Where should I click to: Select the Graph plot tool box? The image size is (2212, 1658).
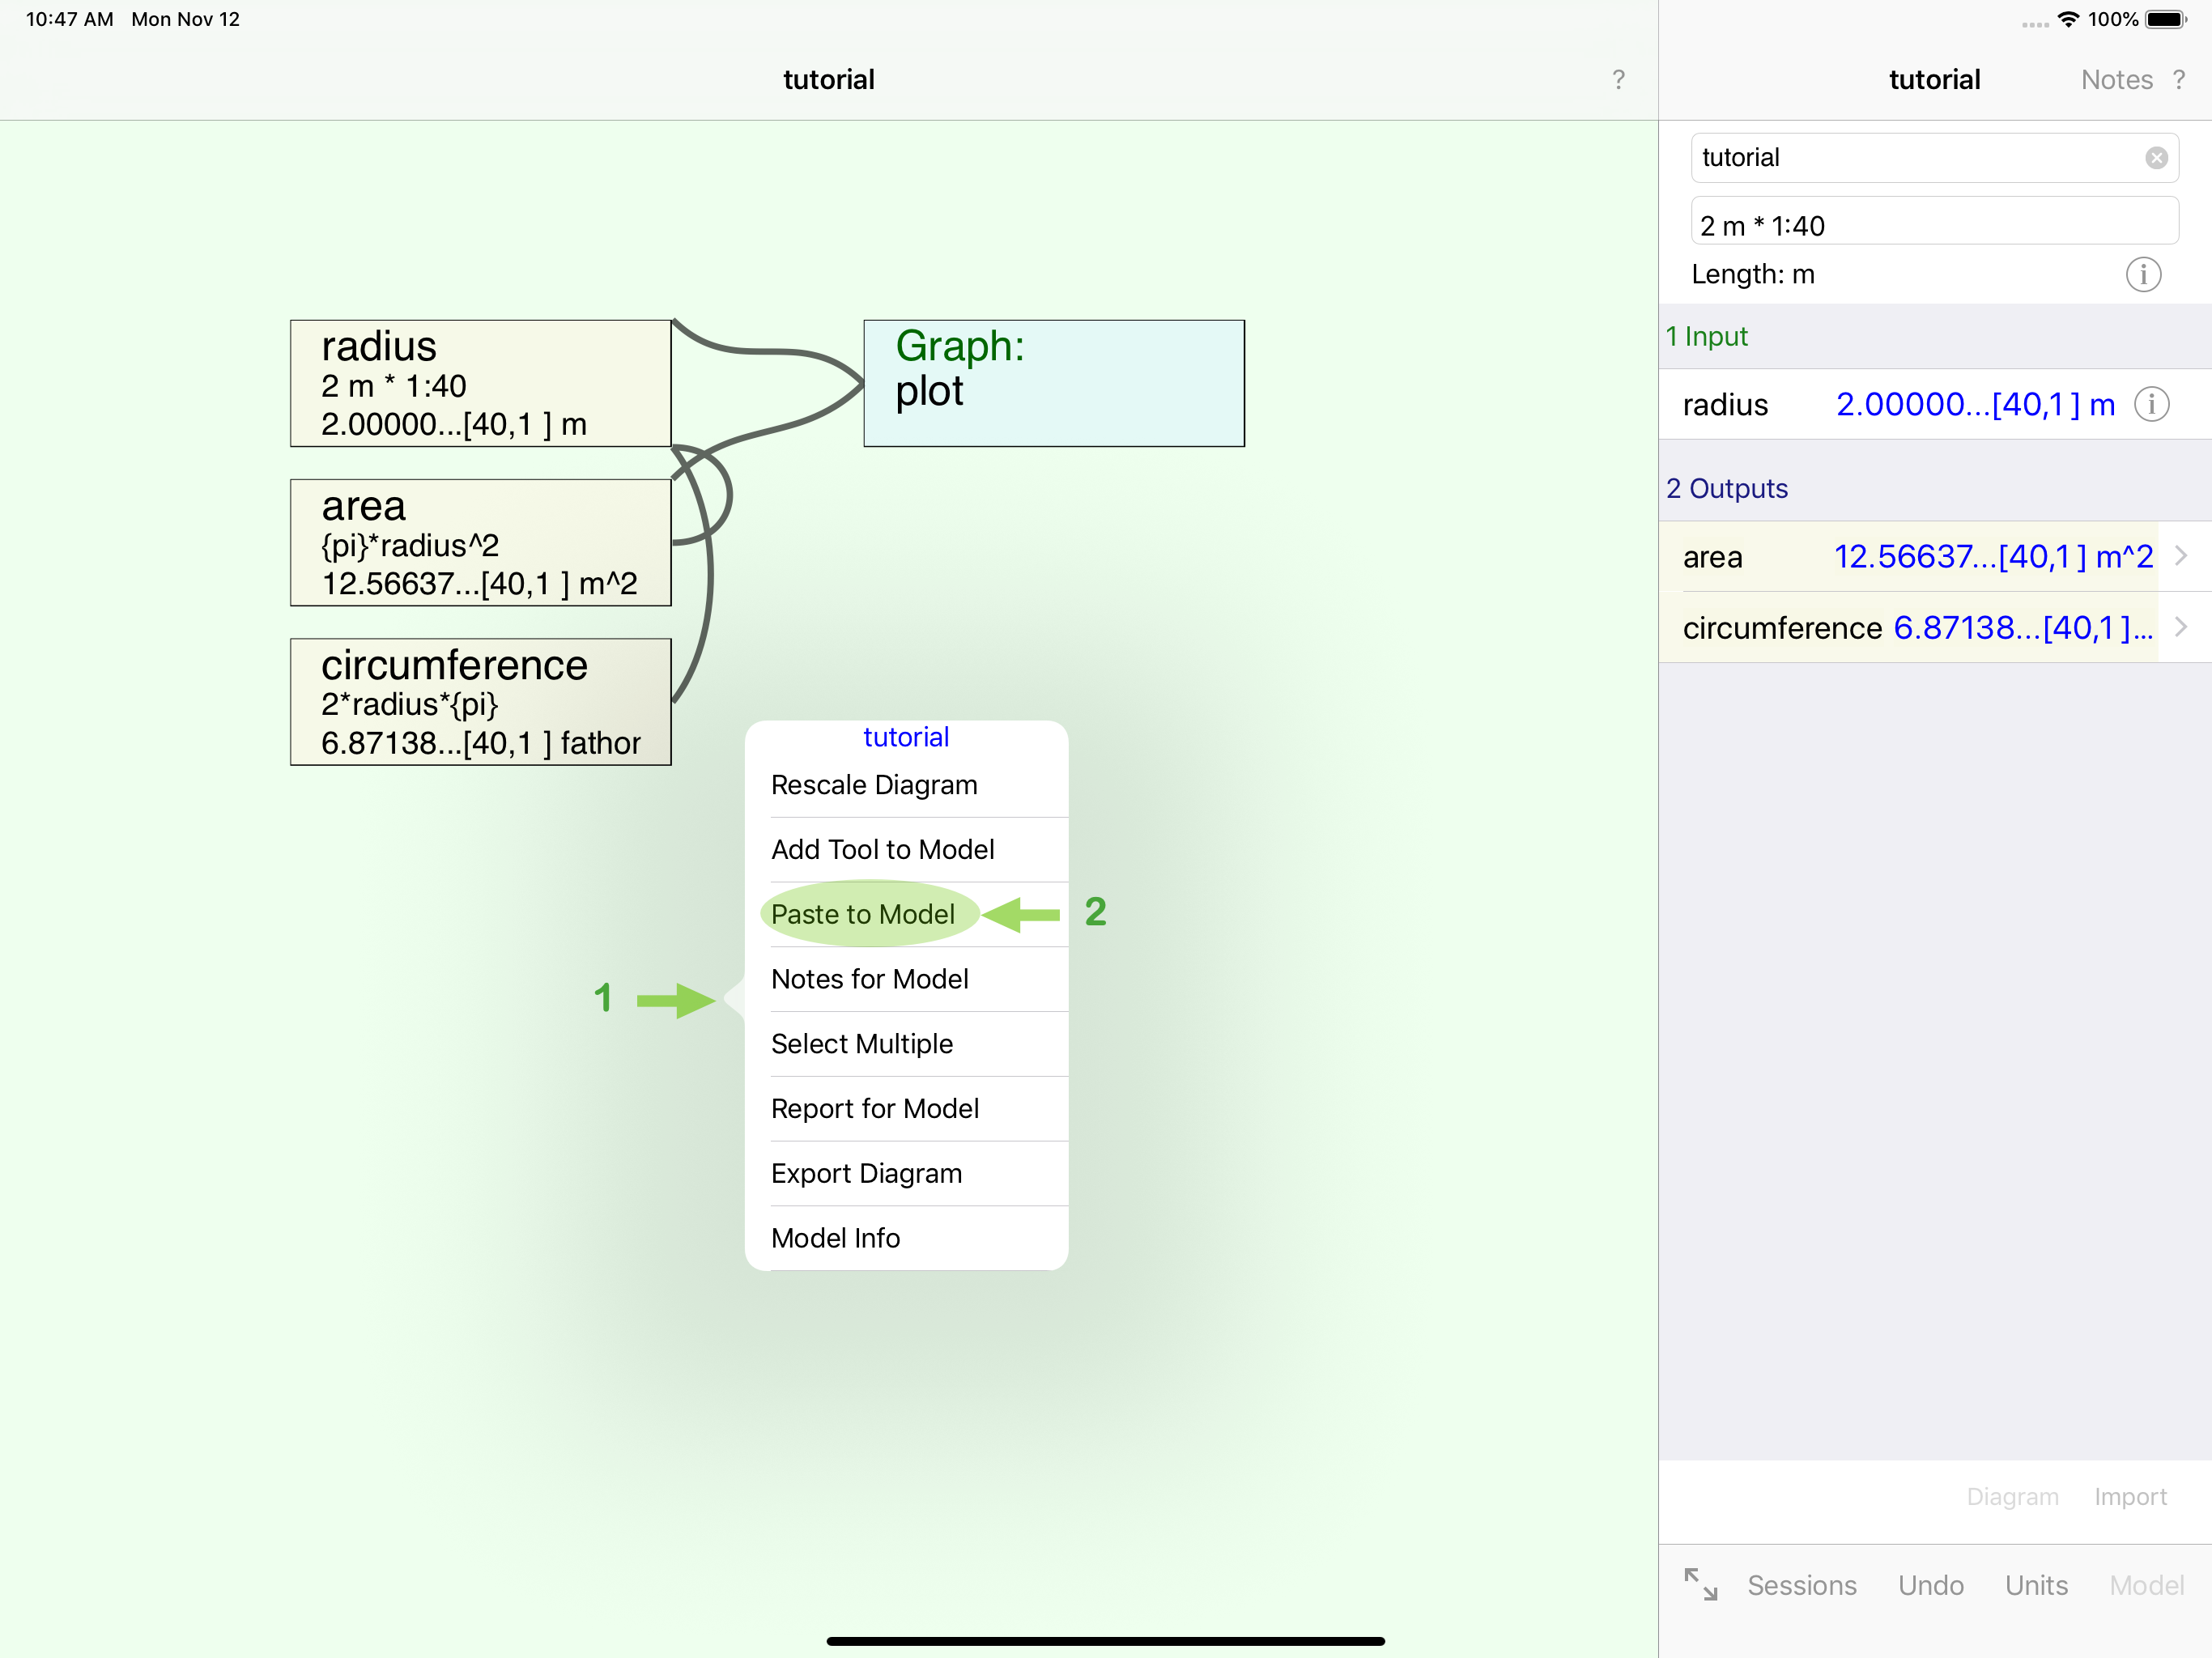[1054, 383]
